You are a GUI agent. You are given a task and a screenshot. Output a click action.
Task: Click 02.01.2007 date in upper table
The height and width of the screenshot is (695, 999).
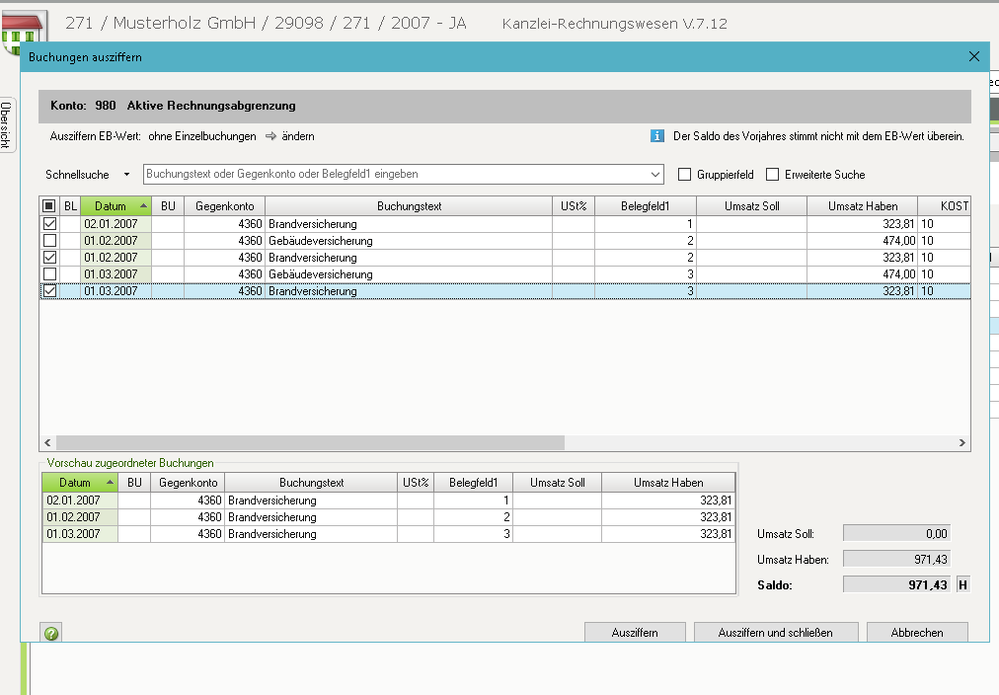coord(111,224)
